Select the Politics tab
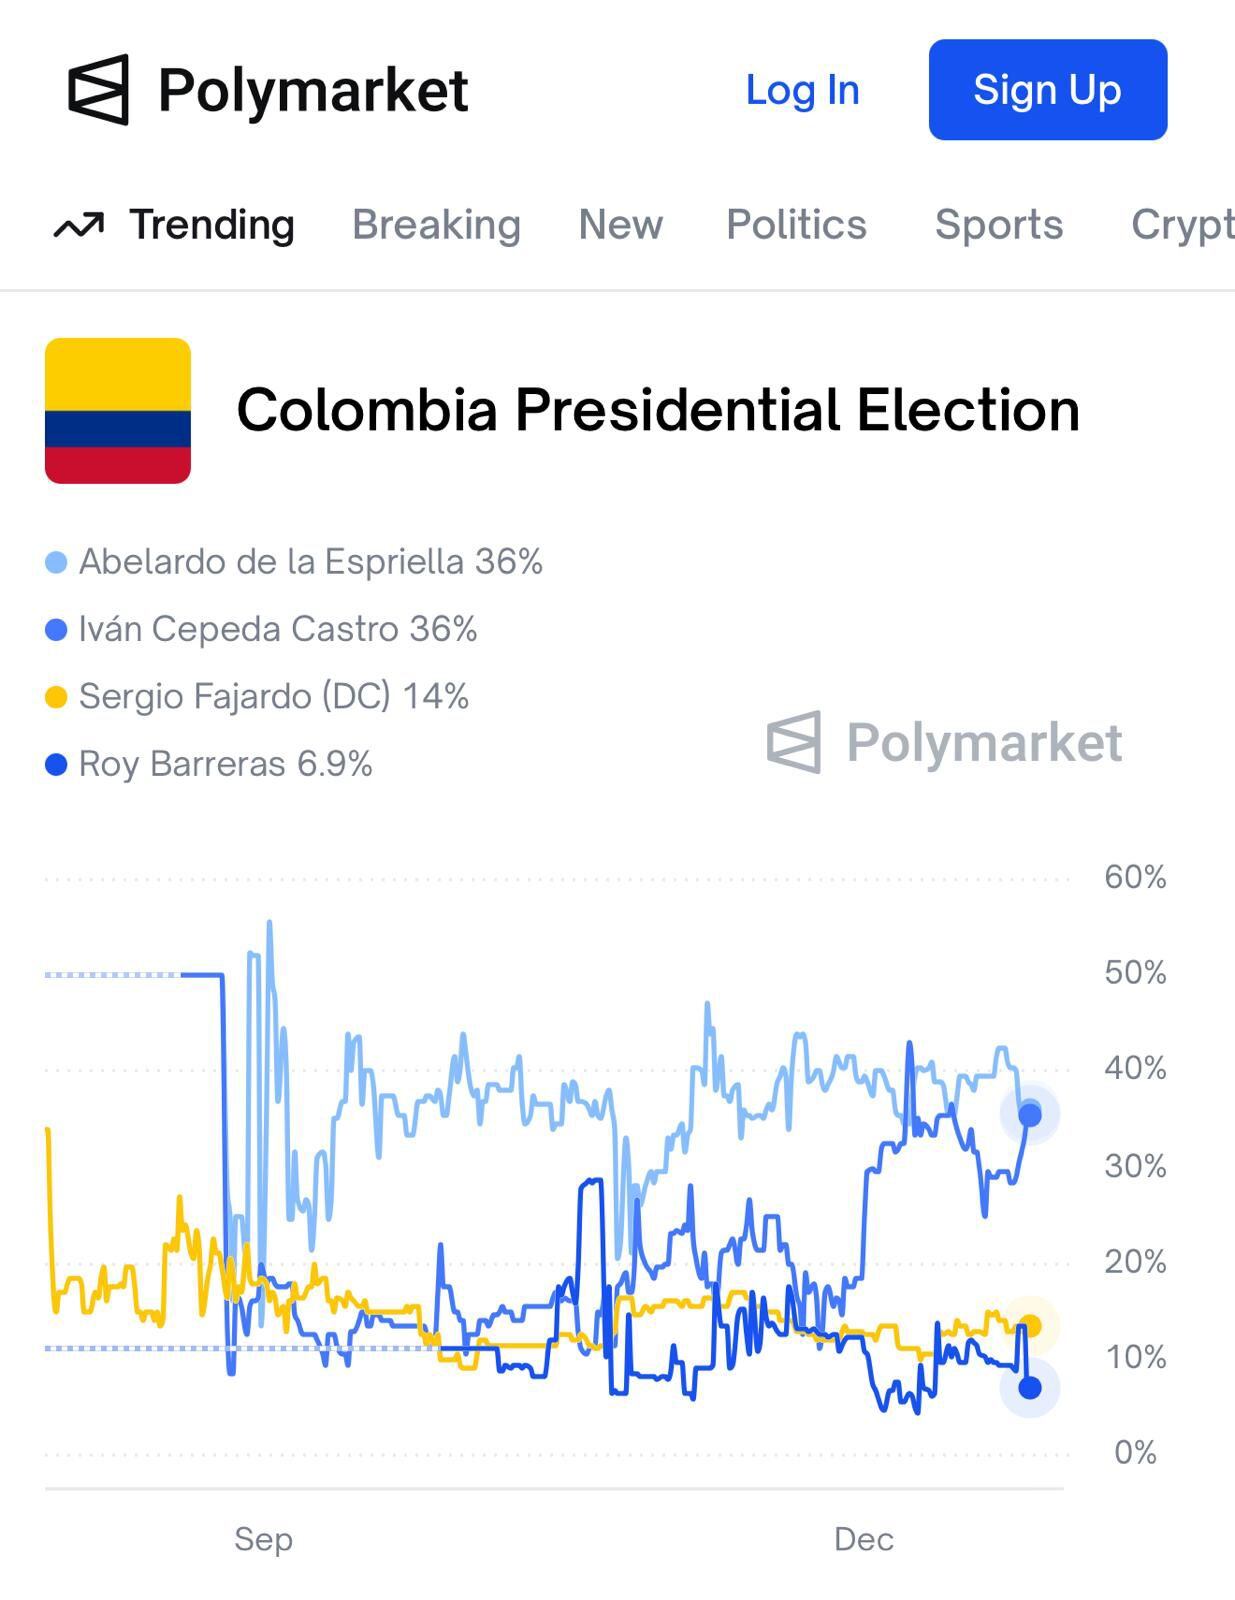The height and width of the screenshot is (1600, 1235). 796,225
